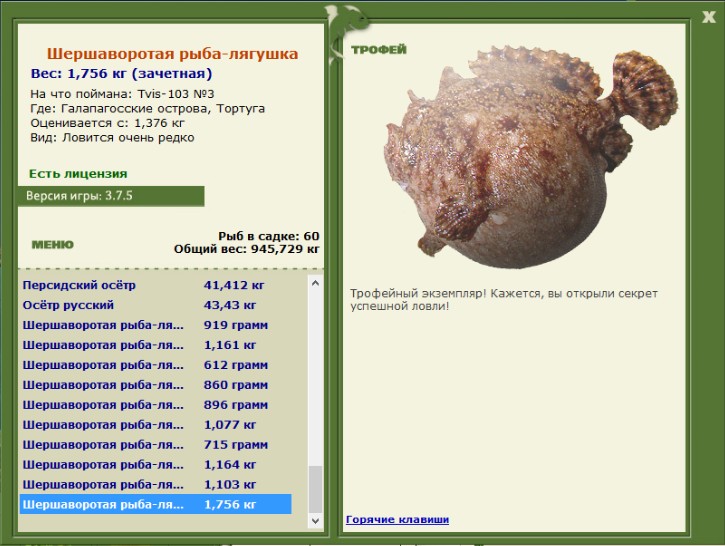Click the fish list scrollbar thumb
This screenshot has width=725, height=546.
coord(315,490)
